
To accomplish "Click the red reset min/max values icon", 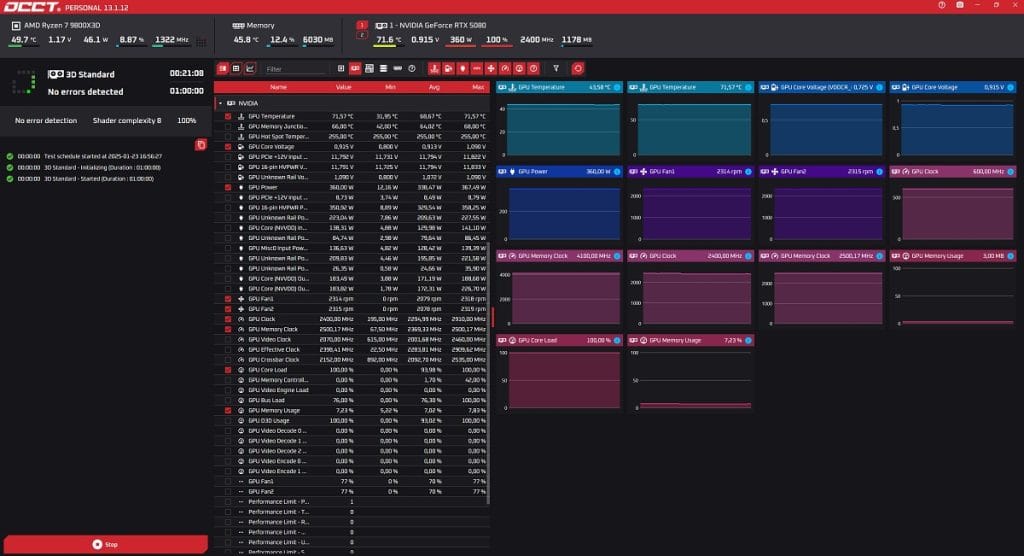I will [578, 69].
